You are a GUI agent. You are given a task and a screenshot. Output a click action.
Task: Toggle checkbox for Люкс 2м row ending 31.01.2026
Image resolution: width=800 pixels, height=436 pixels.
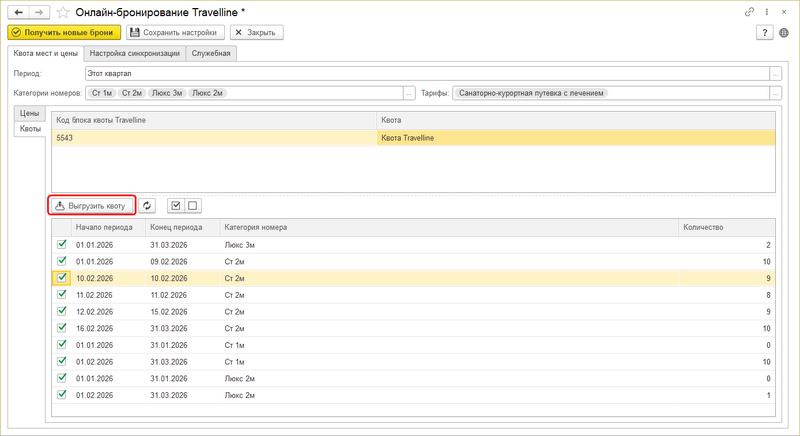point(62,378)
